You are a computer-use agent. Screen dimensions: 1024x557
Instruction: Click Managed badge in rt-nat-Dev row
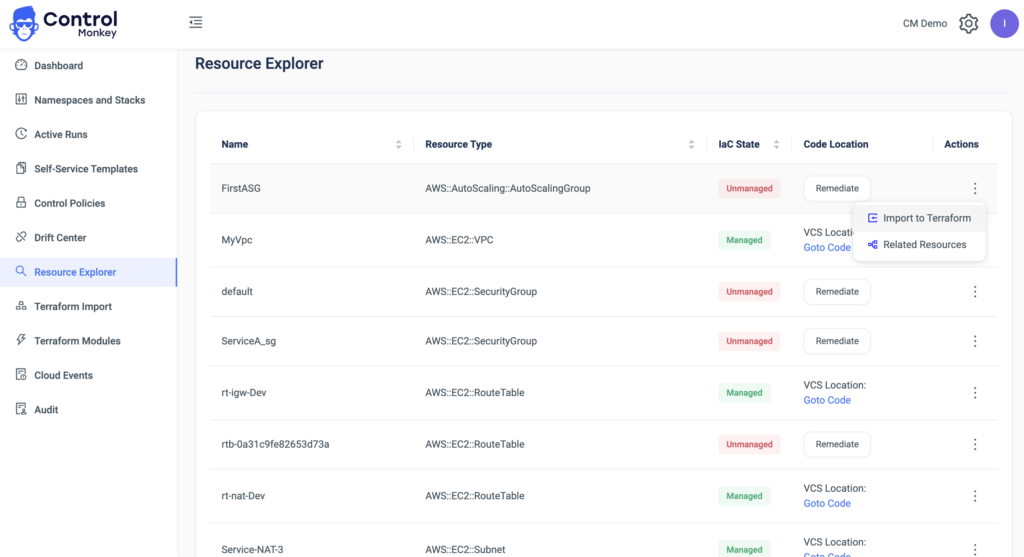pos(744,496)
